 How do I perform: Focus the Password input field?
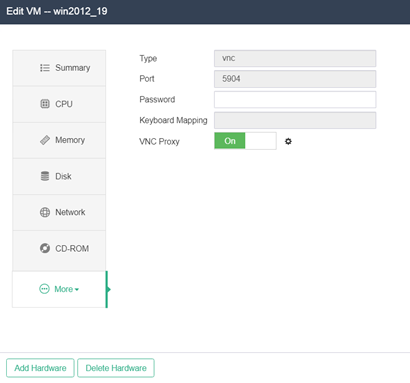[295, 99]
